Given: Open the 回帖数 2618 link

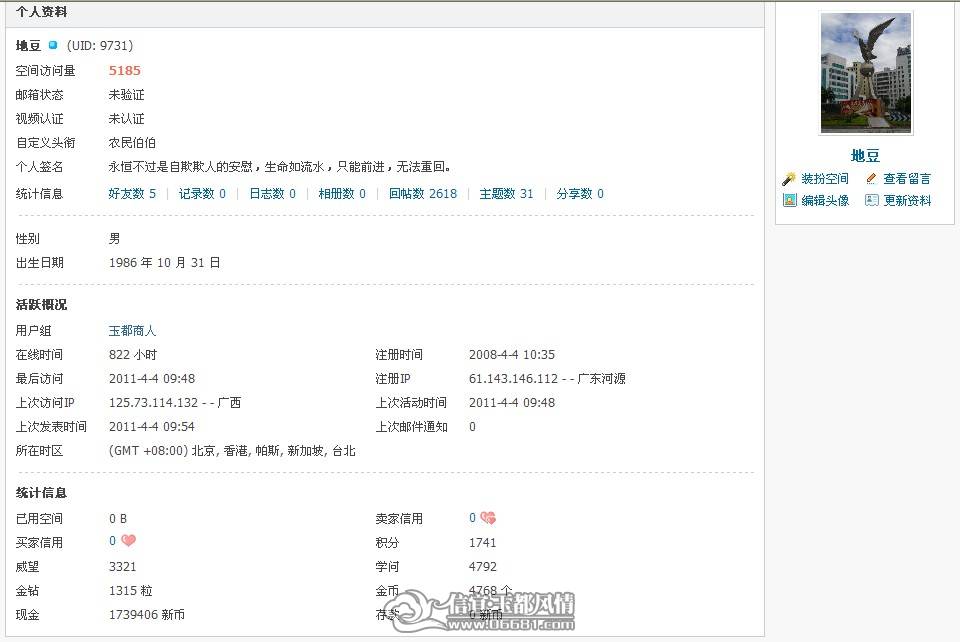Looking at the screenshot, I should (x=423, y=193).
